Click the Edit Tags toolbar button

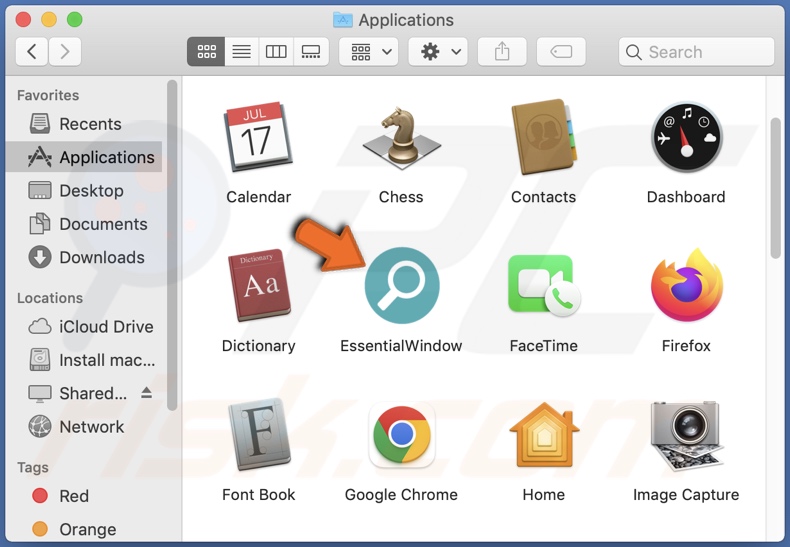[561, 51]
